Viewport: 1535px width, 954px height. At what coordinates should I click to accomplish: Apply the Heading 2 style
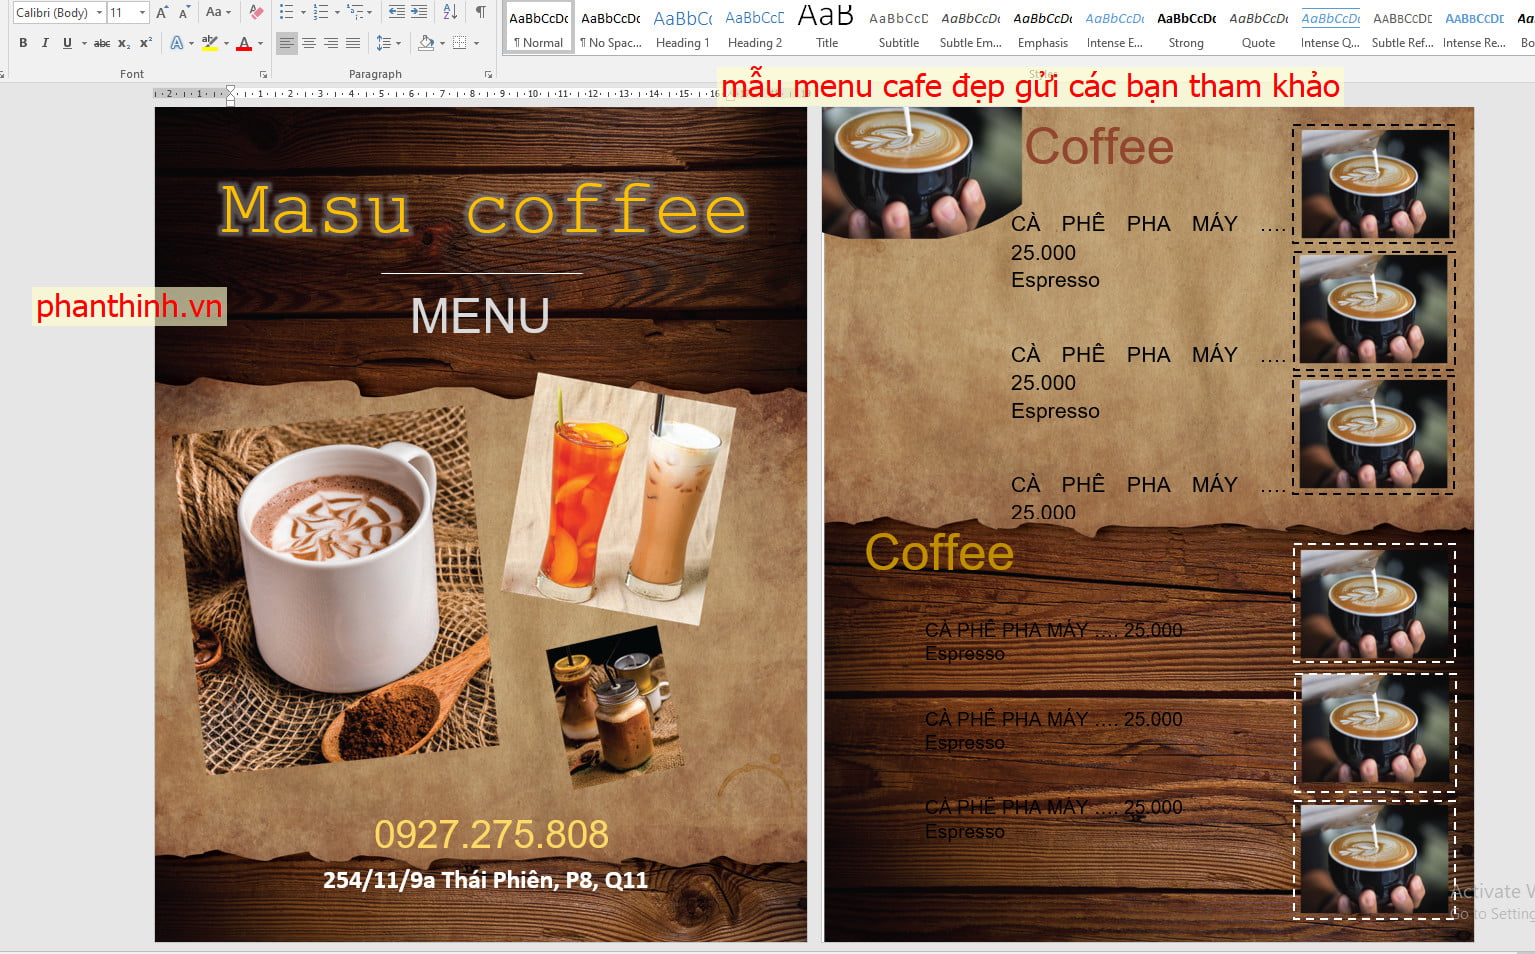pos(755,28)
